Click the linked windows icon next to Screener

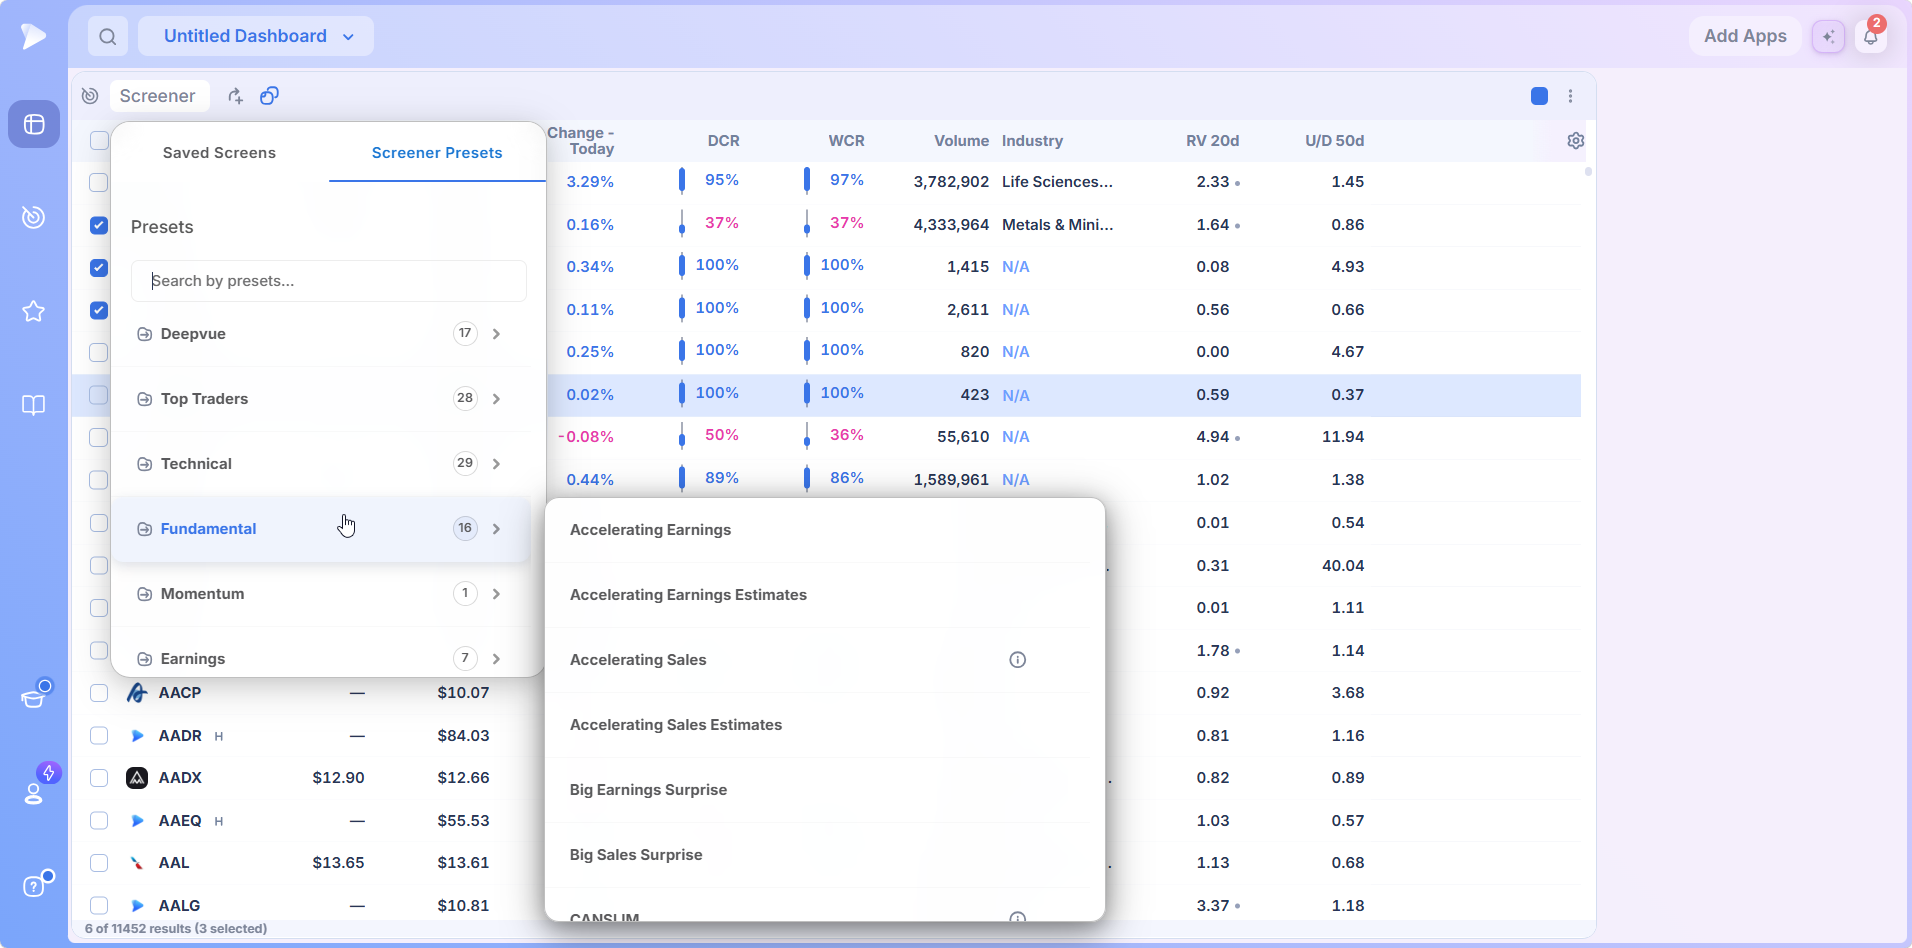tap(269, 96)
